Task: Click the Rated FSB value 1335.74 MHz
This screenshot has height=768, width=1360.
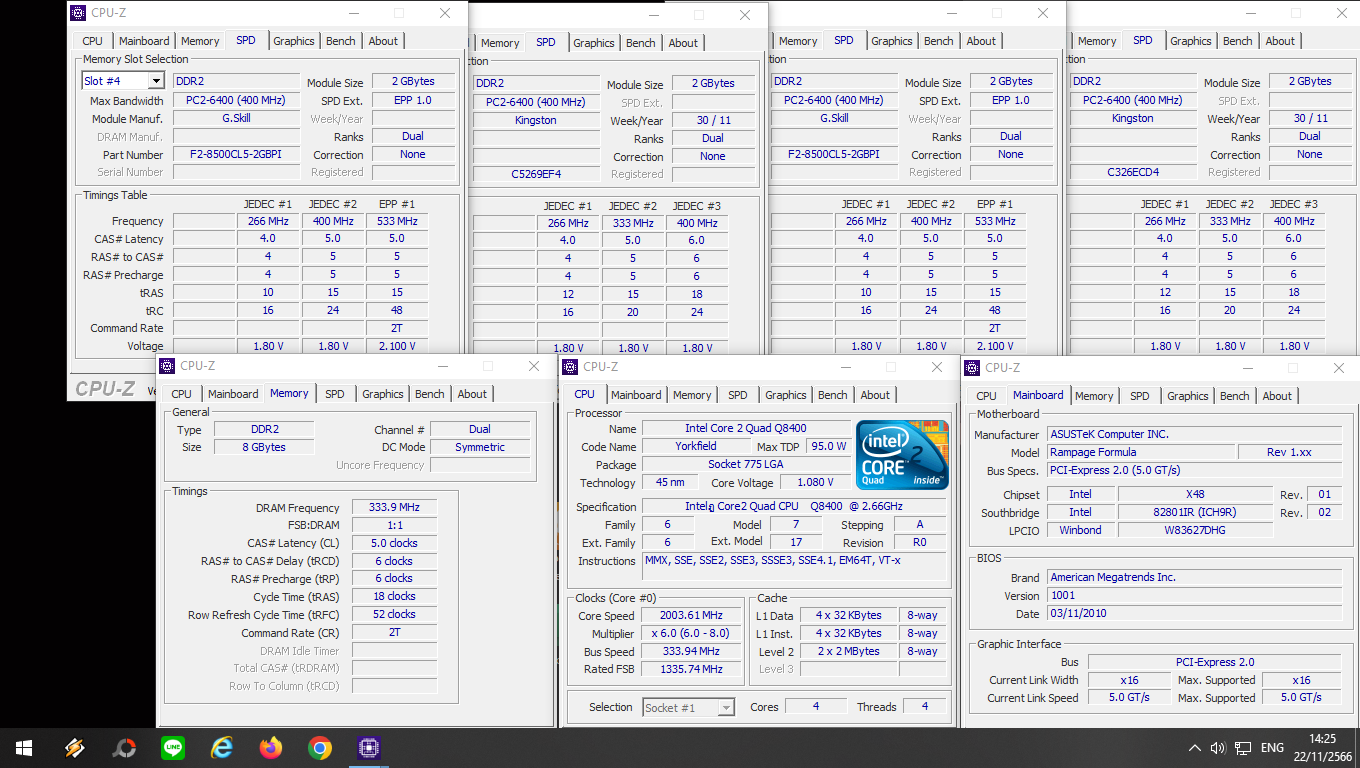Action: (x=691, y=669)
